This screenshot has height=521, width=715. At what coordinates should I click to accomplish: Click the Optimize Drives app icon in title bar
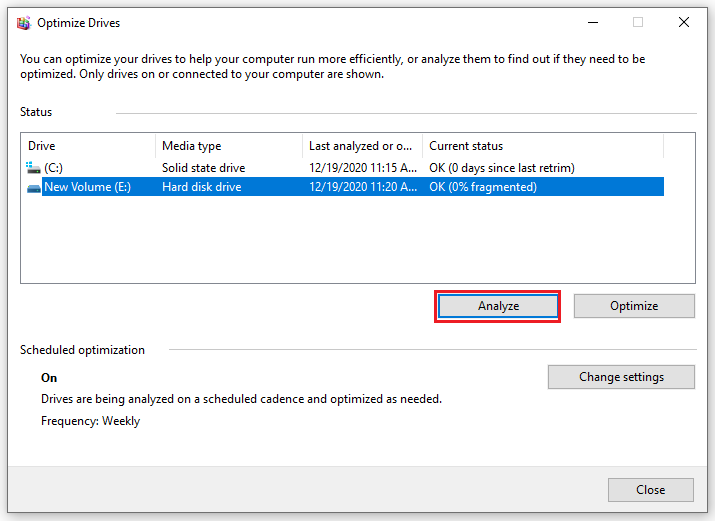(x=23, y=22)
